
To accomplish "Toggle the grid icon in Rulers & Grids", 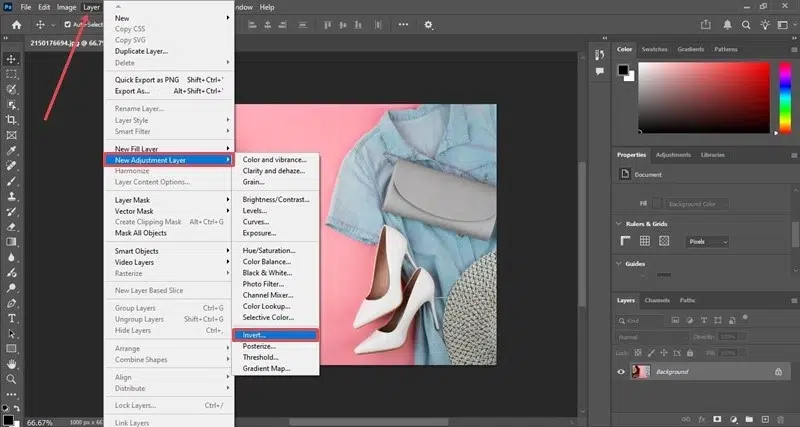I will pos(645,241).
